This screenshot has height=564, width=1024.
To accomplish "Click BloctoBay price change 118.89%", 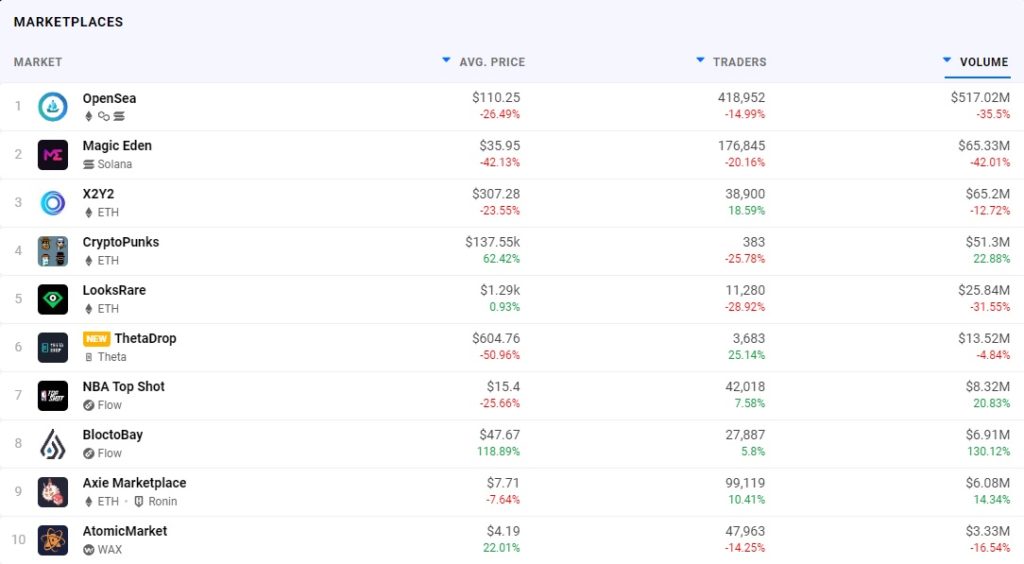I will [498, 452].
